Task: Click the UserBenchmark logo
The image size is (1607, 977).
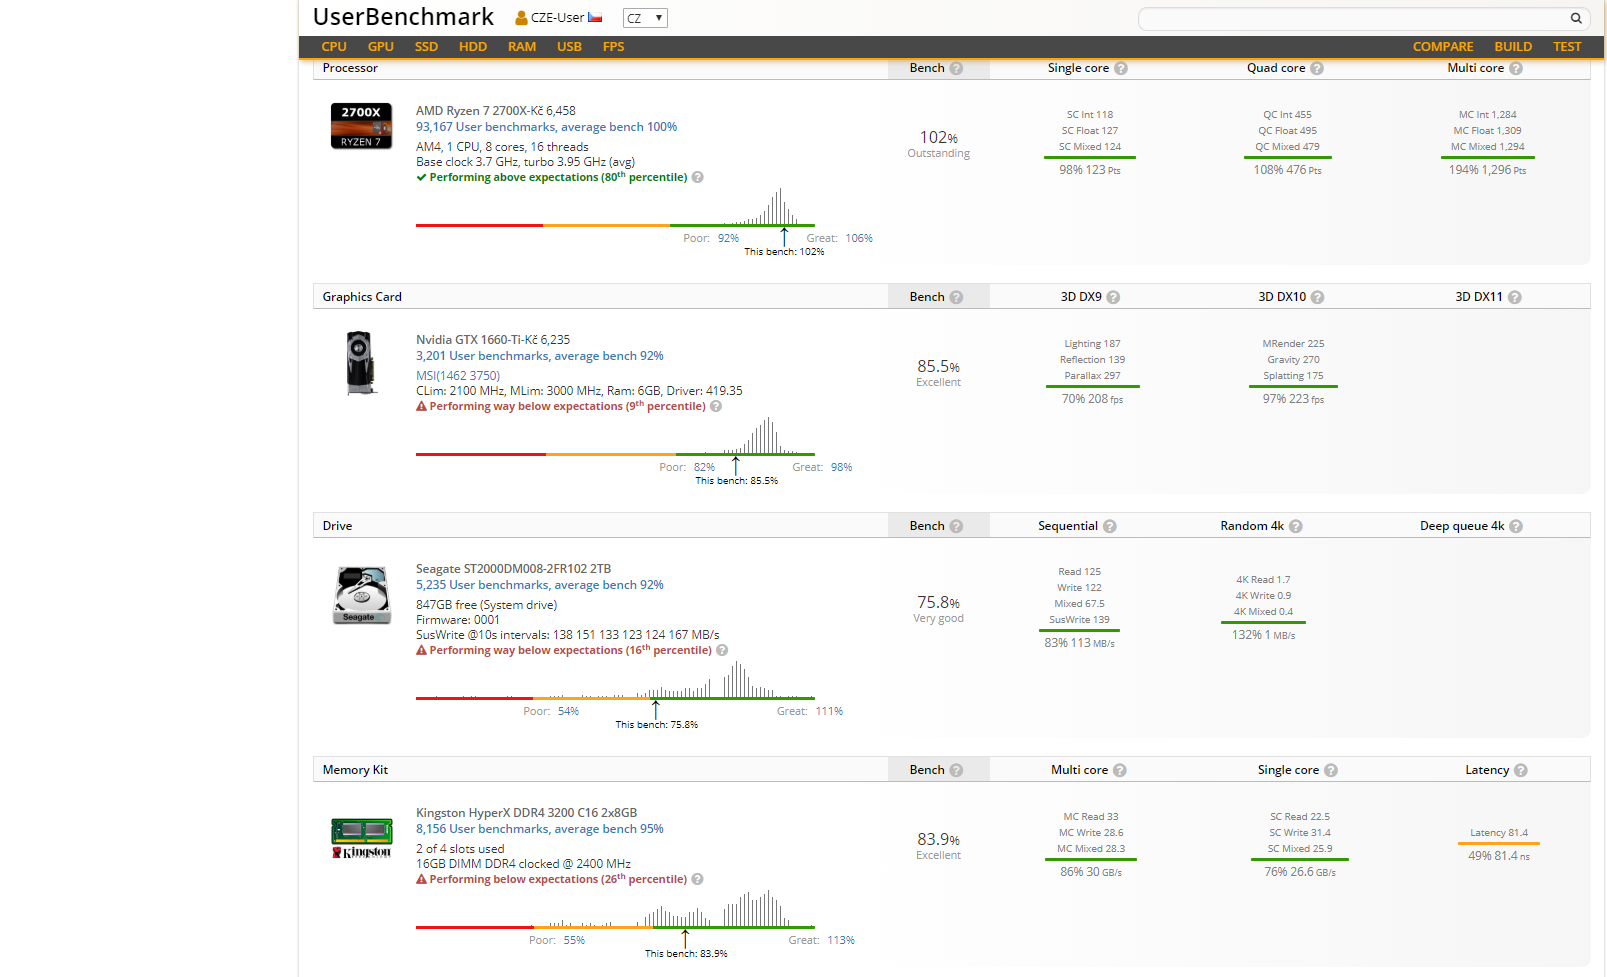Action: point(403,17)
